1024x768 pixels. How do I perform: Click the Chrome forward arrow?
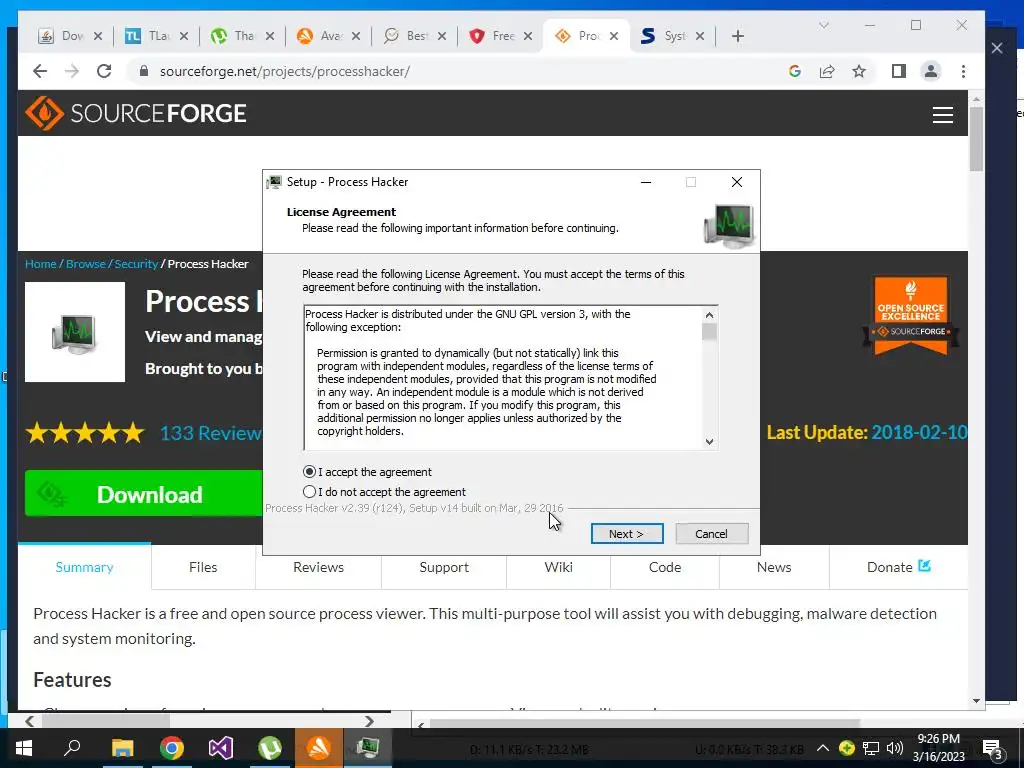pos(72,71)
